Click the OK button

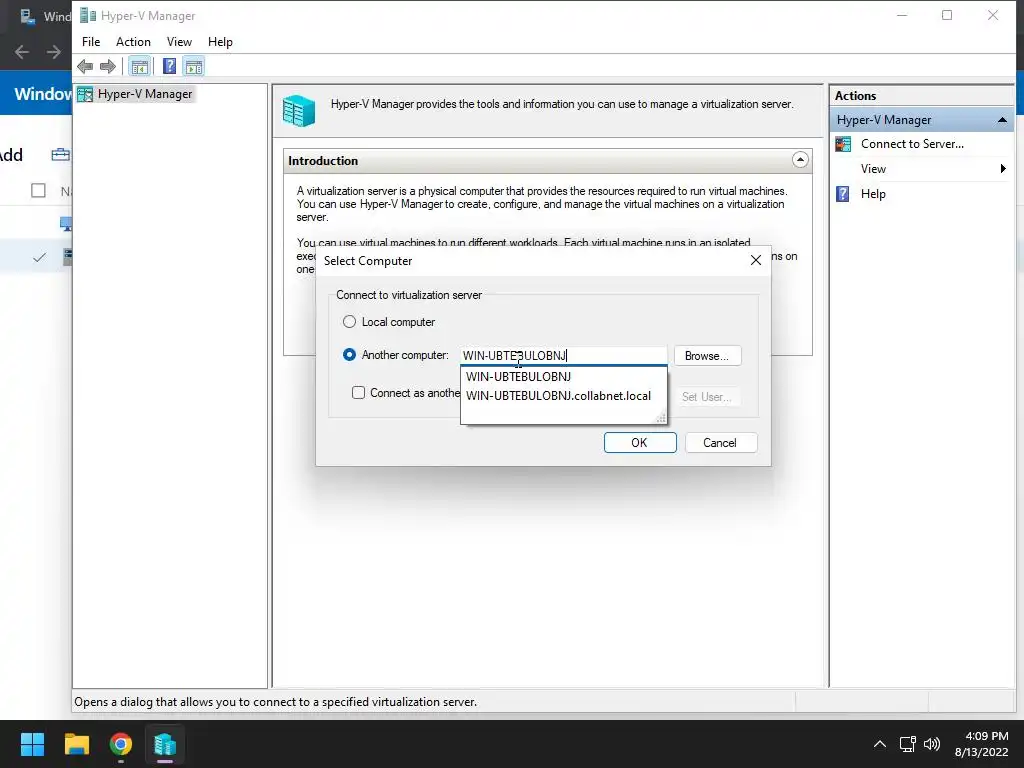point(640,443)
